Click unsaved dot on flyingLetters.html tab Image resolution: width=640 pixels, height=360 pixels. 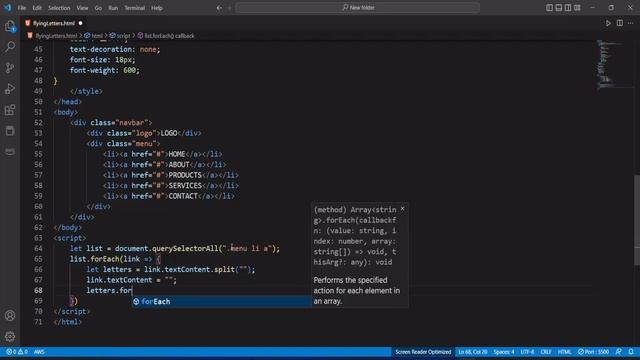[80, 23]
